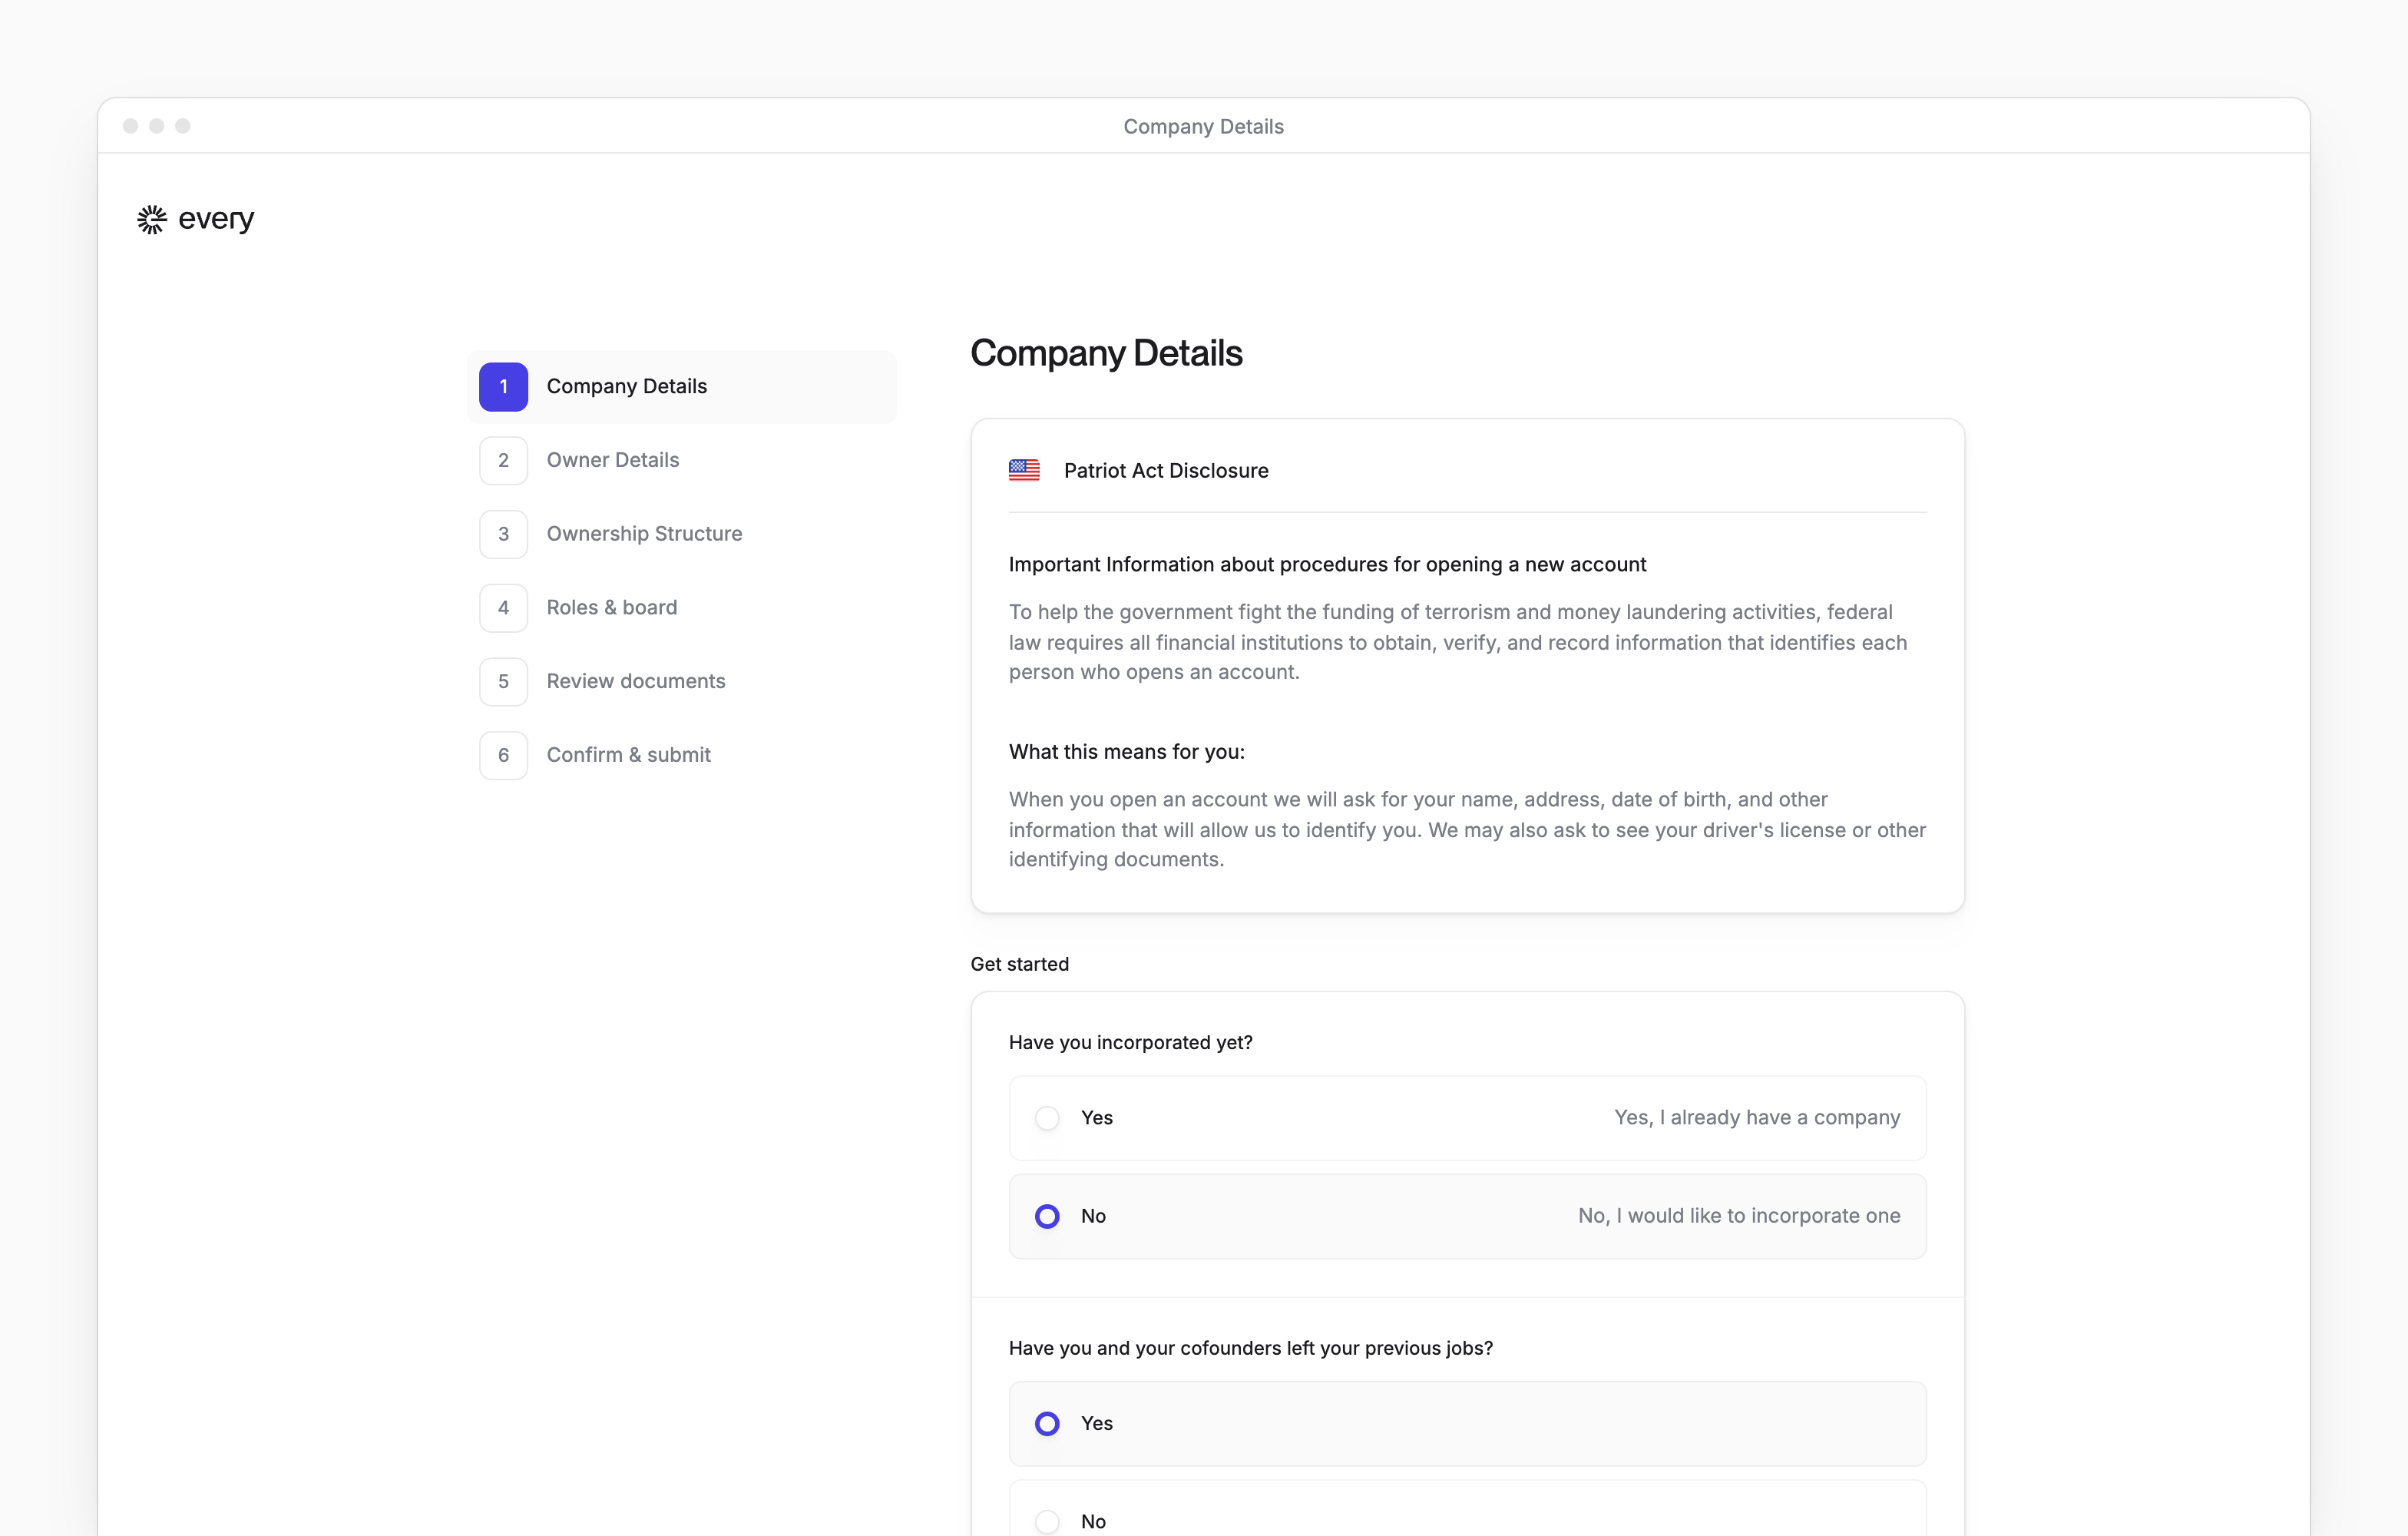Select step number 5 badge
The width and height of the screenshot is (2408, 1536).
pyautogui.click(x=503, y=681)
